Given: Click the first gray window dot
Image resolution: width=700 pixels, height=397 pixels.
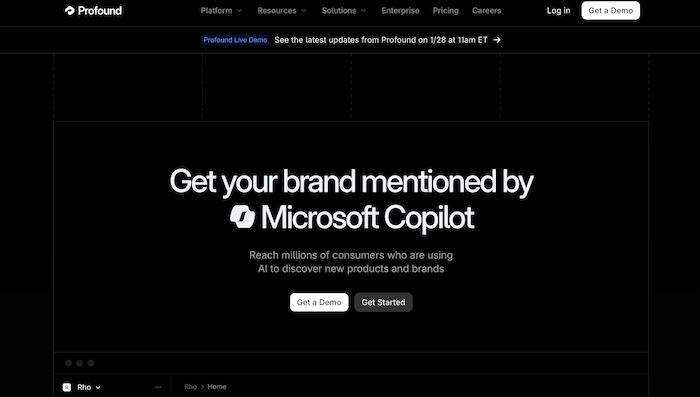Looking at the screenshot, I should (x=68, y=363).
